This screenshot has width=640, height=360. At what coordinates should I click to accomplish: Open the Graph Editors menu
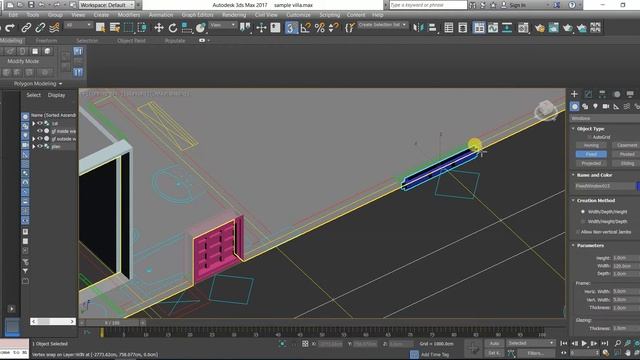198,15
